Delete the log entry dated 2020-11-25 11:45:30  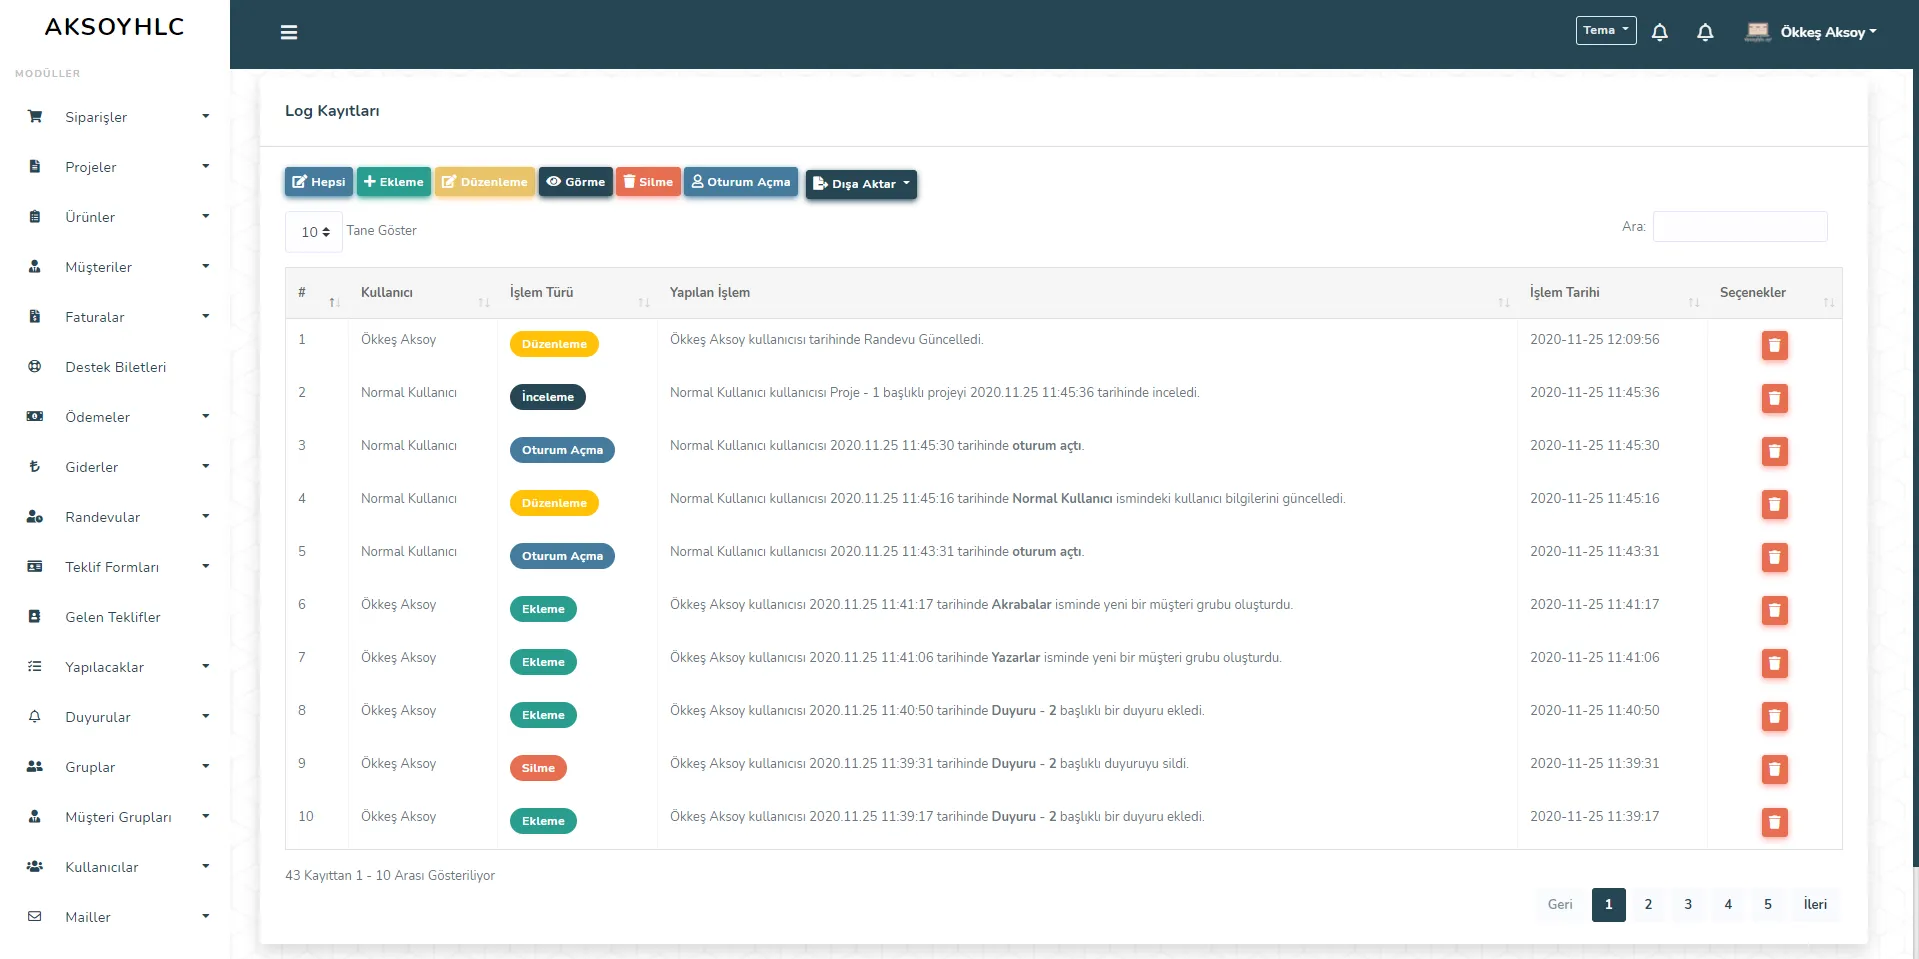[1774, 451]
